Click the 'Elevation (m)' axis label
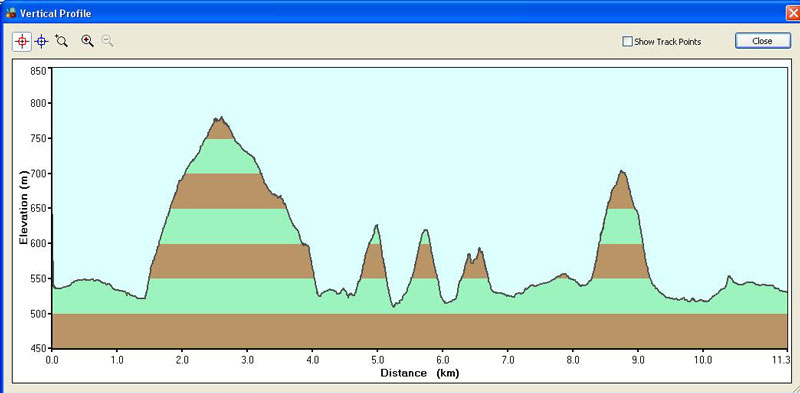The width and height of the screenshot is (800, 393). click(23, 208)
